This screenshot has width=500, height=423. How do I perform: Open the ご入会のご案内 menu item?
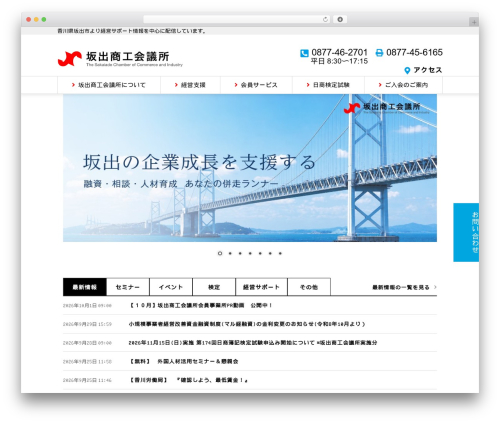pyautogui.click(x=404, y=85)
